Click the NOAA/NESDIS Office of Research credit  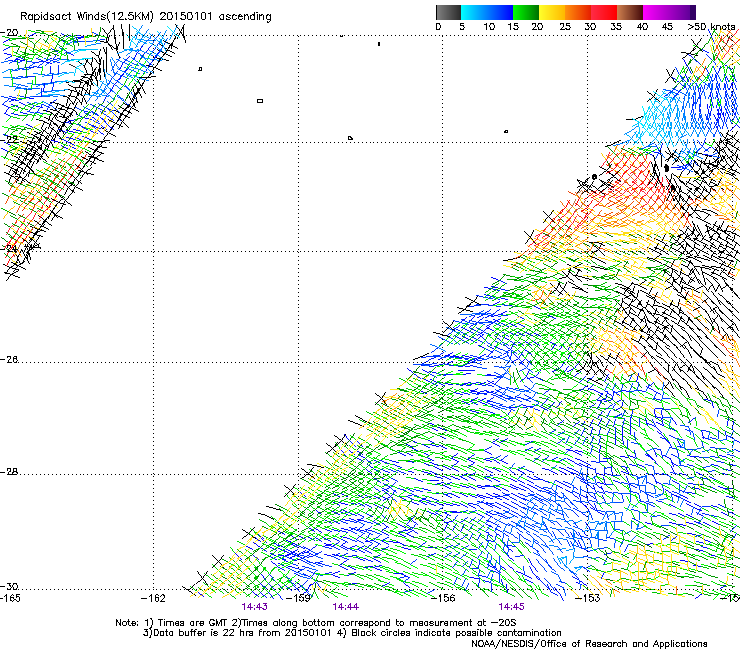[589, 644]
